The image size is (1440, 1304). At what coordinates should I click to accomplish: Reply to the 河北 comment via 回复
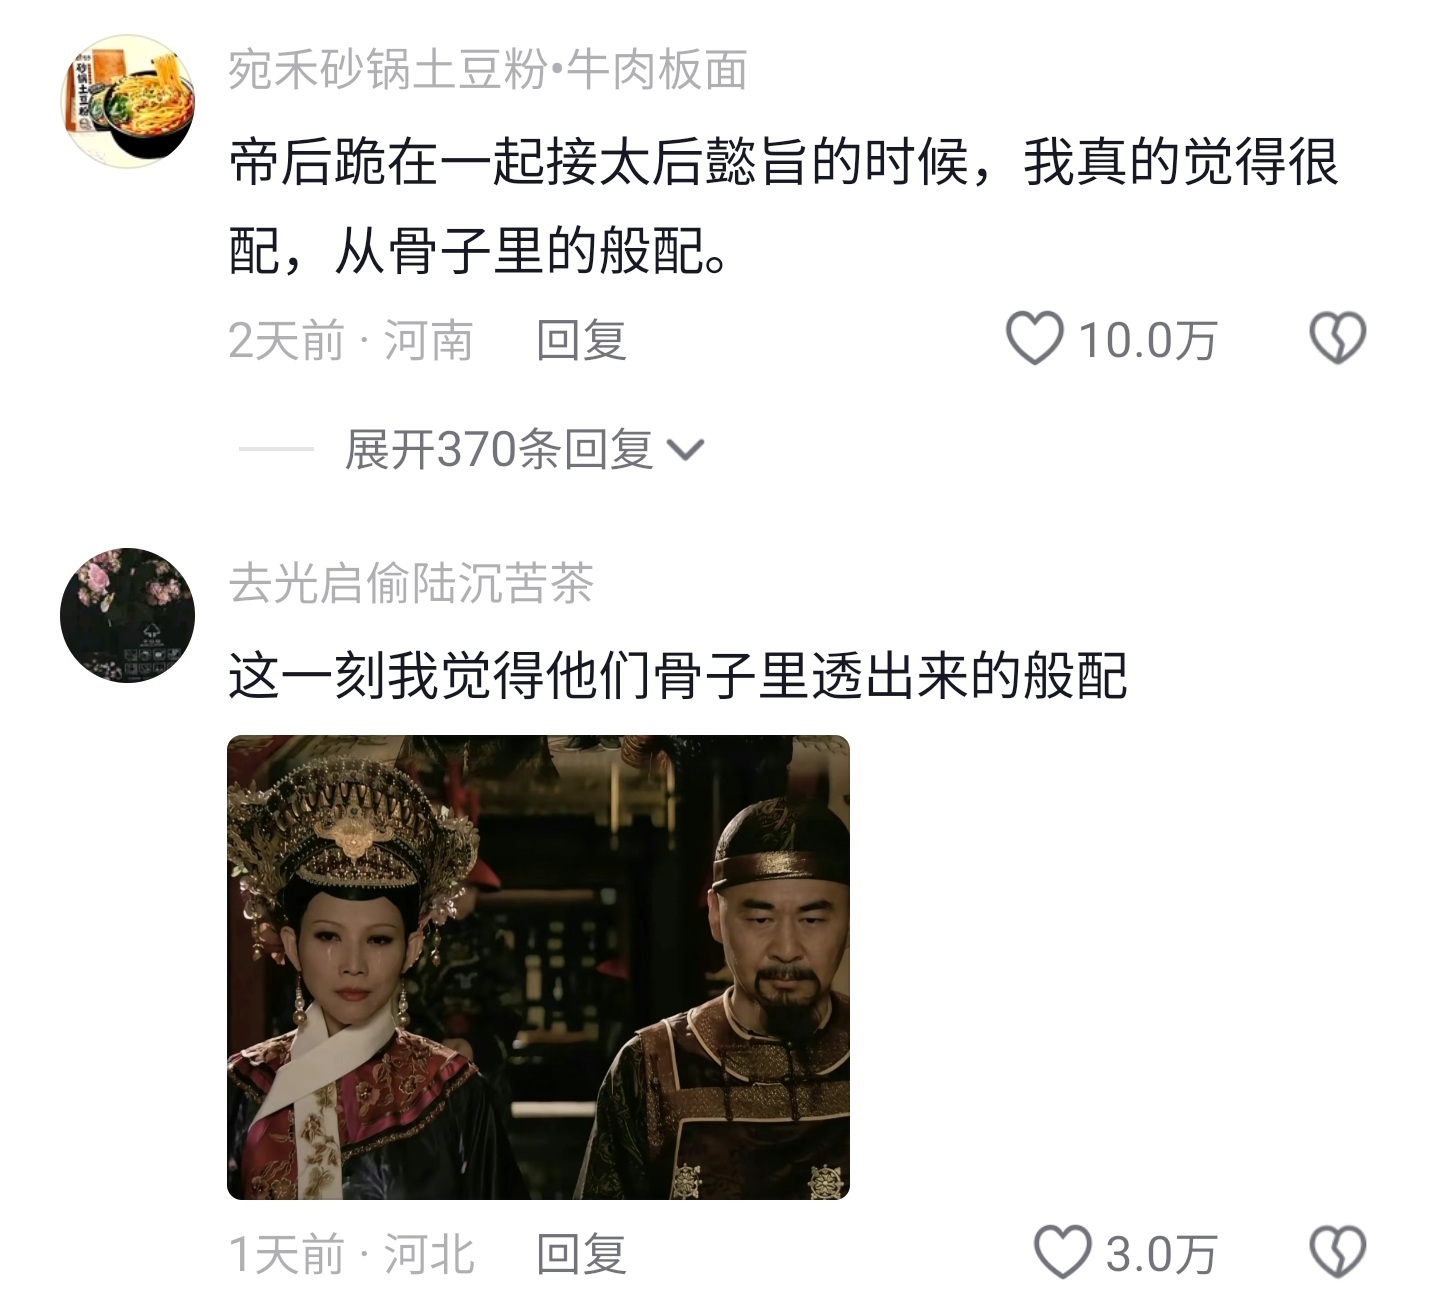581,1254
